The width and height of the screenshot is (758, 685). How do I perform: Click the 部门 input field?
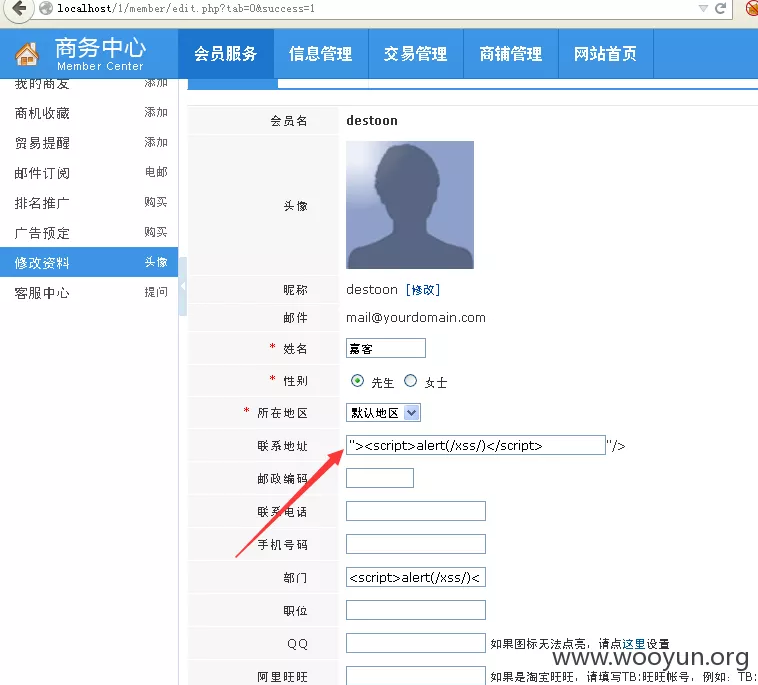pos(416,577)
